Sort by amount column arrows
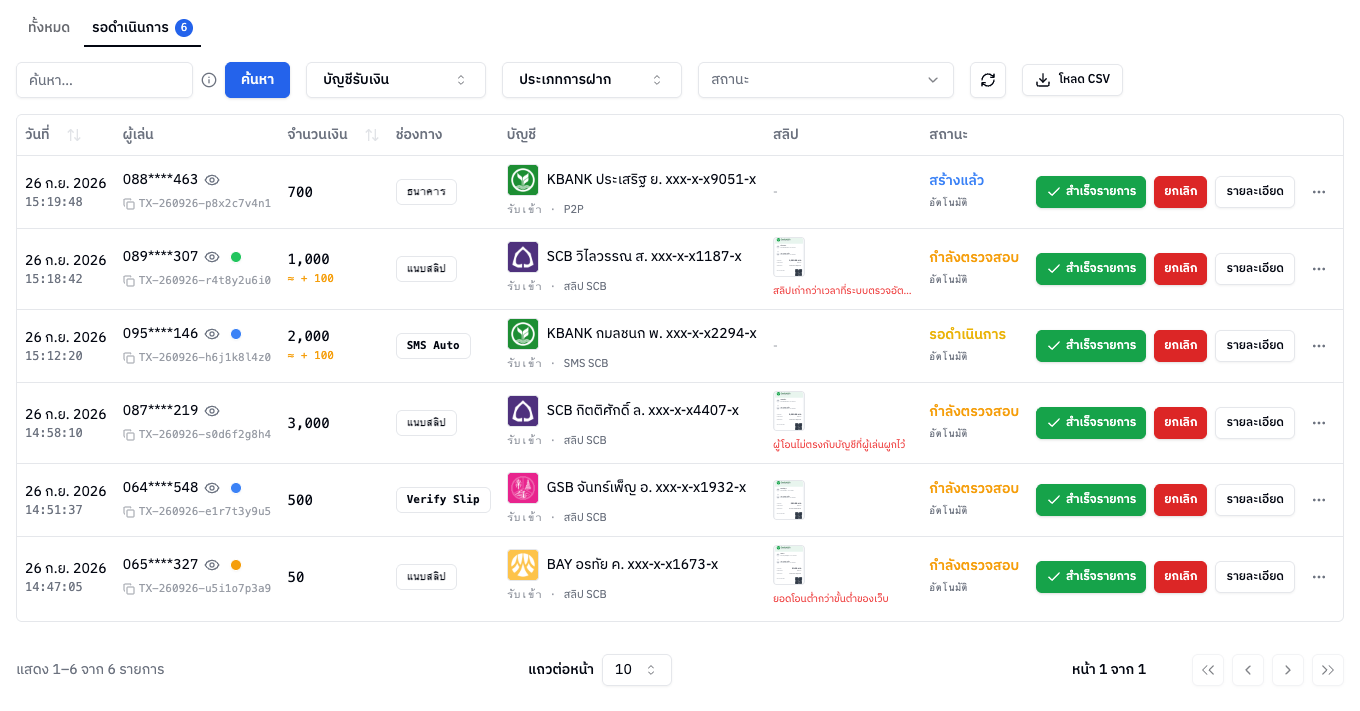Screen dimensions: 1360x711 [372, 135]
